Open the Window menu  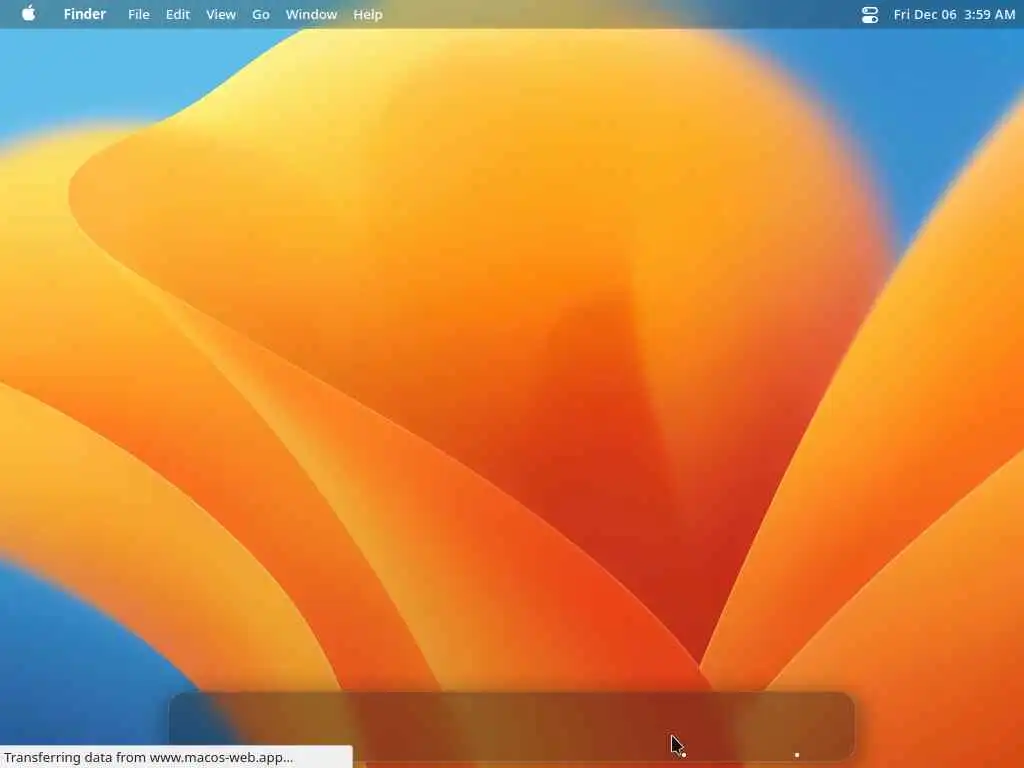point(312,14)
